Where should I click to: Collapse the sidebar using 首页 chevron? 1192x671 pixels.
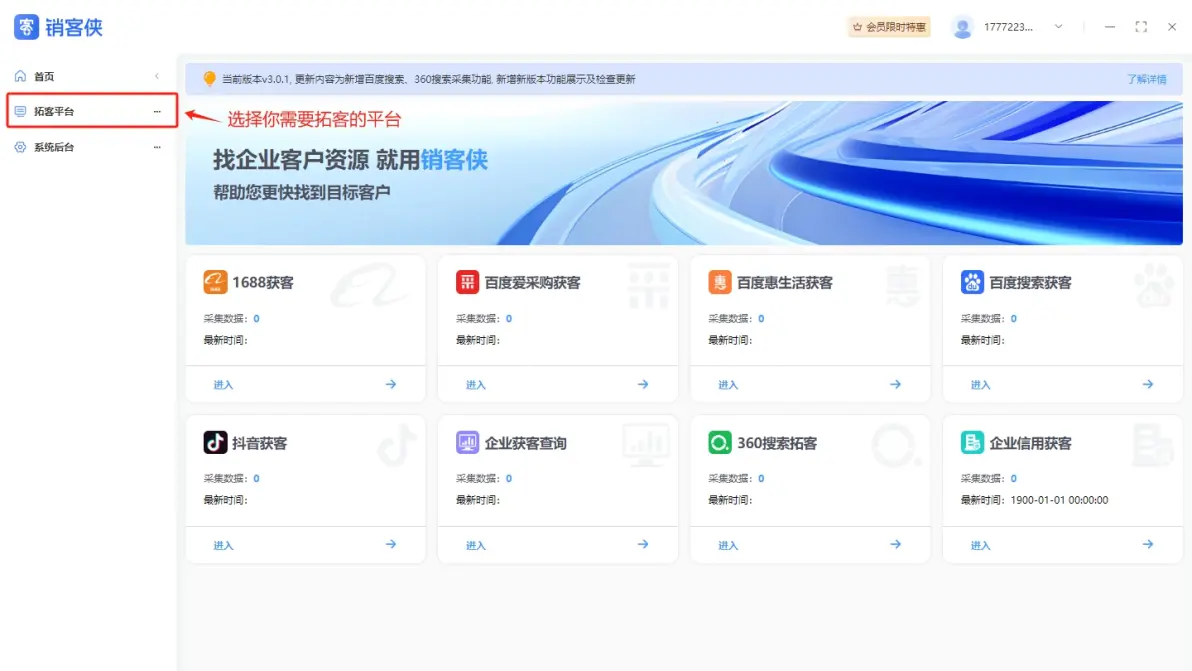[x=157, y=76]
